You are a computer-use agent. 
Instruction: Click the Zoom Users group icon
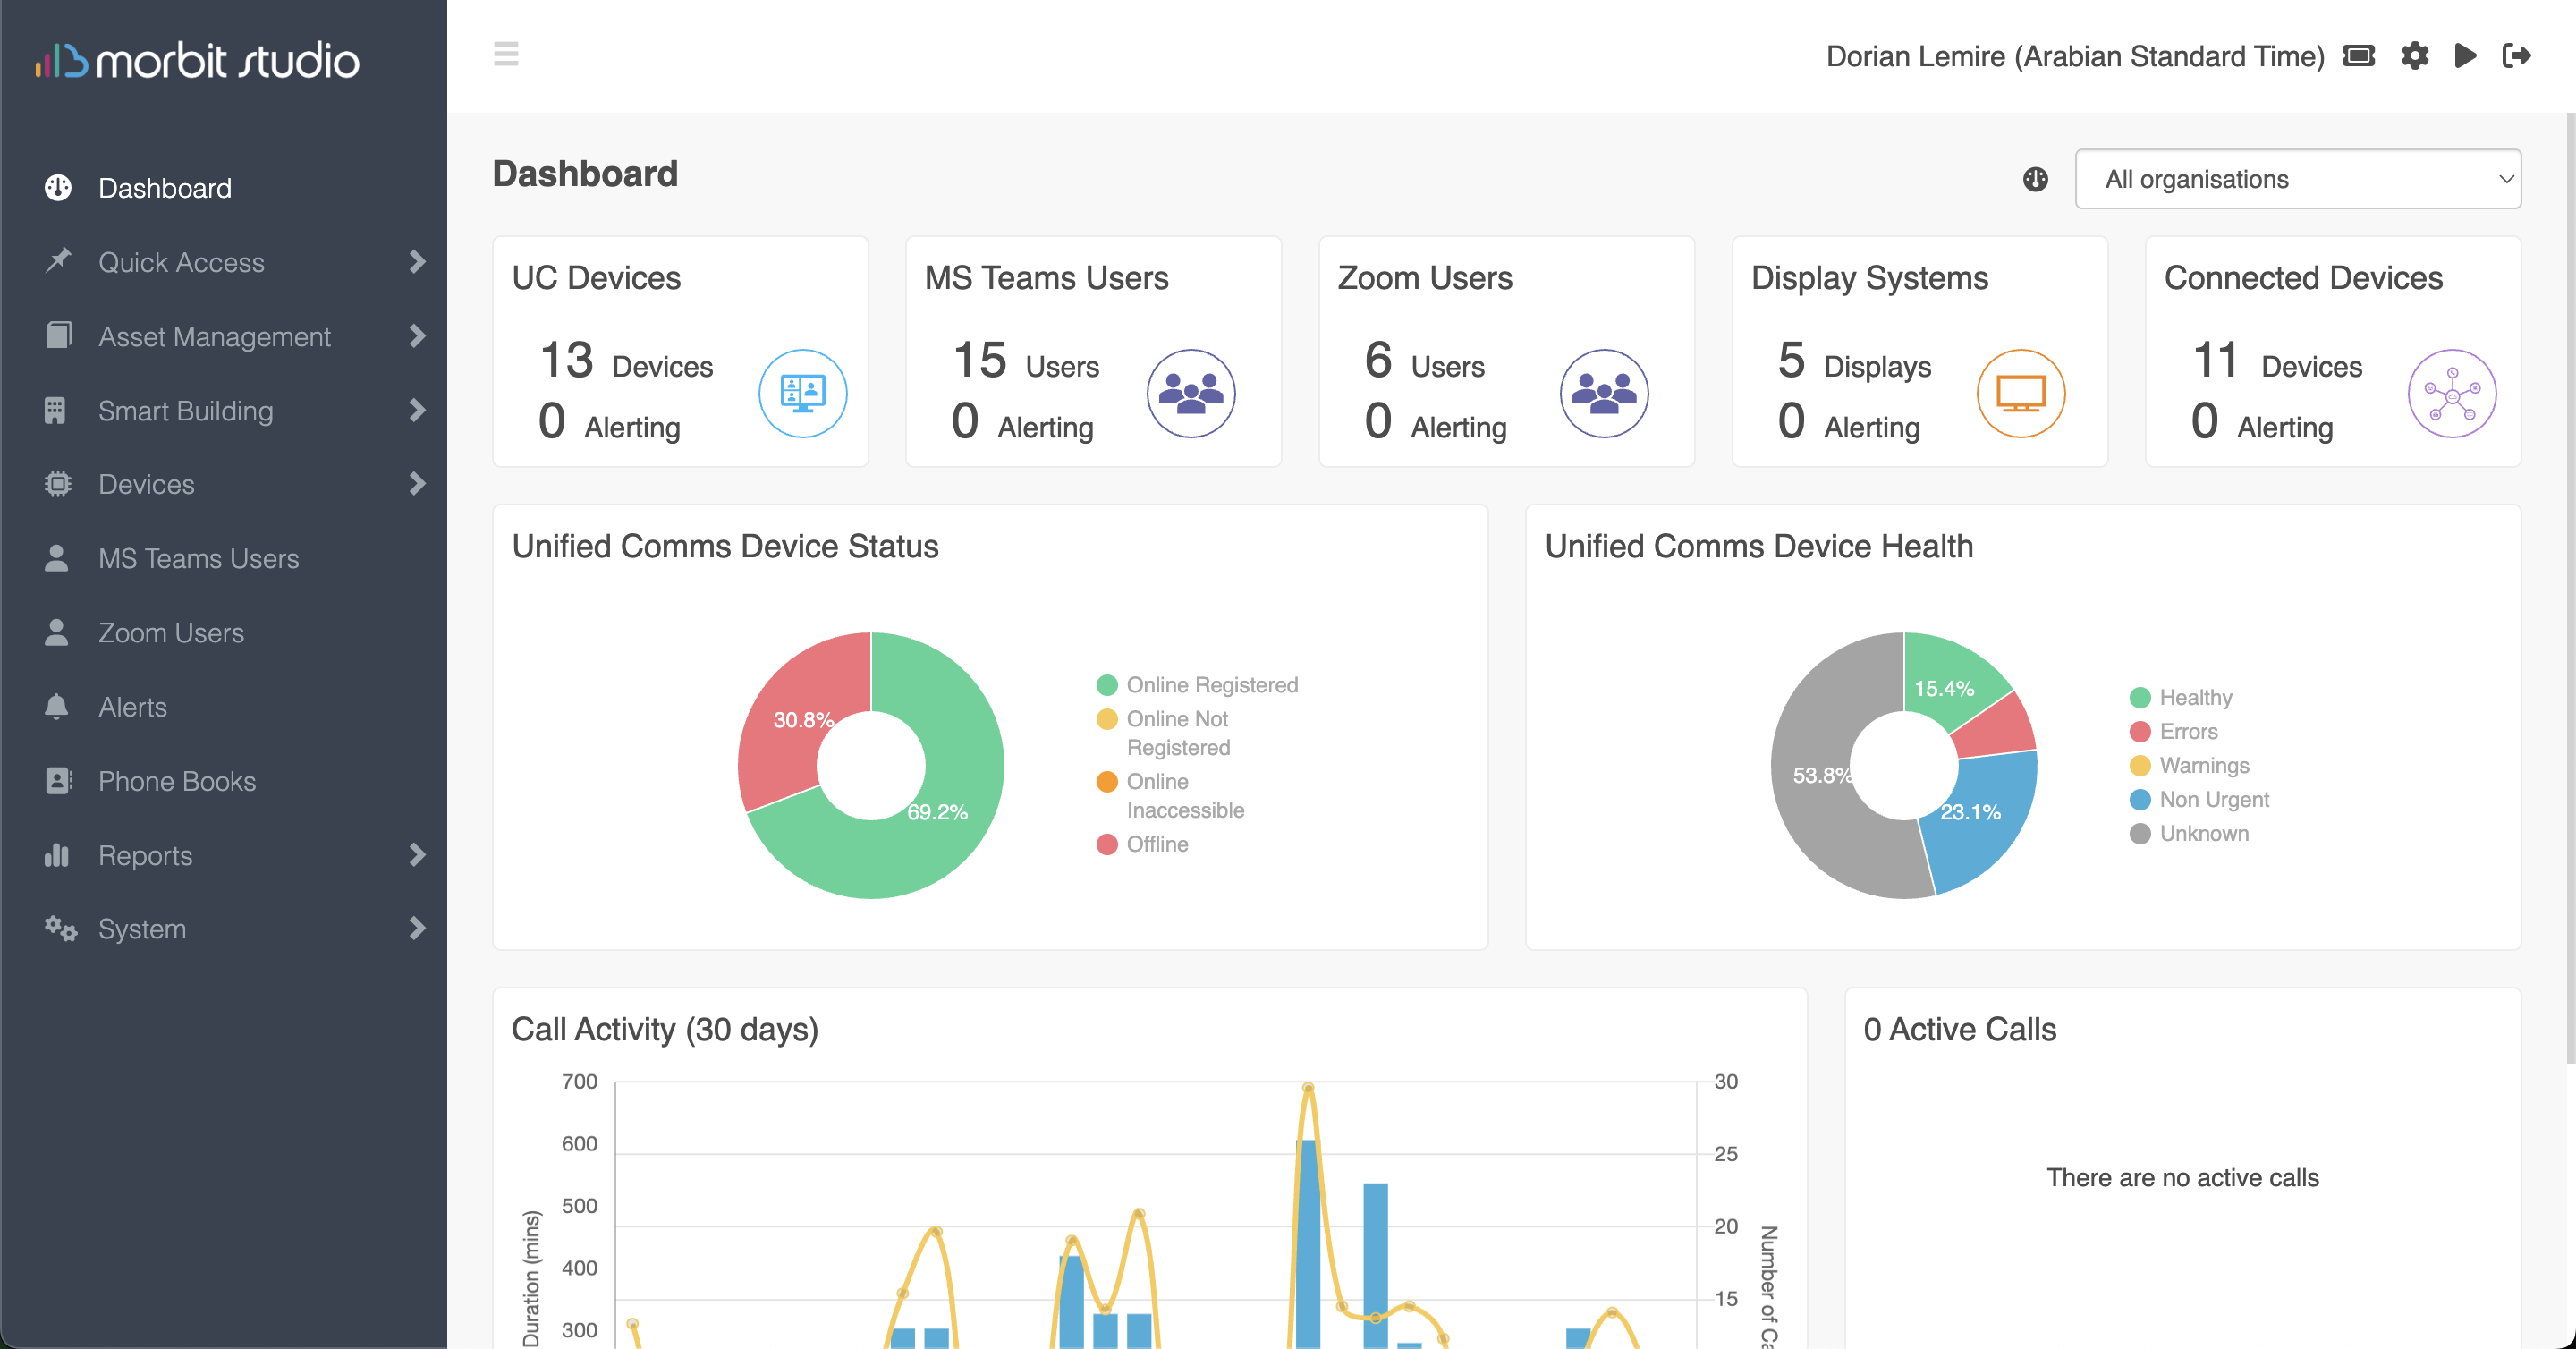(x=1604, y=393)
